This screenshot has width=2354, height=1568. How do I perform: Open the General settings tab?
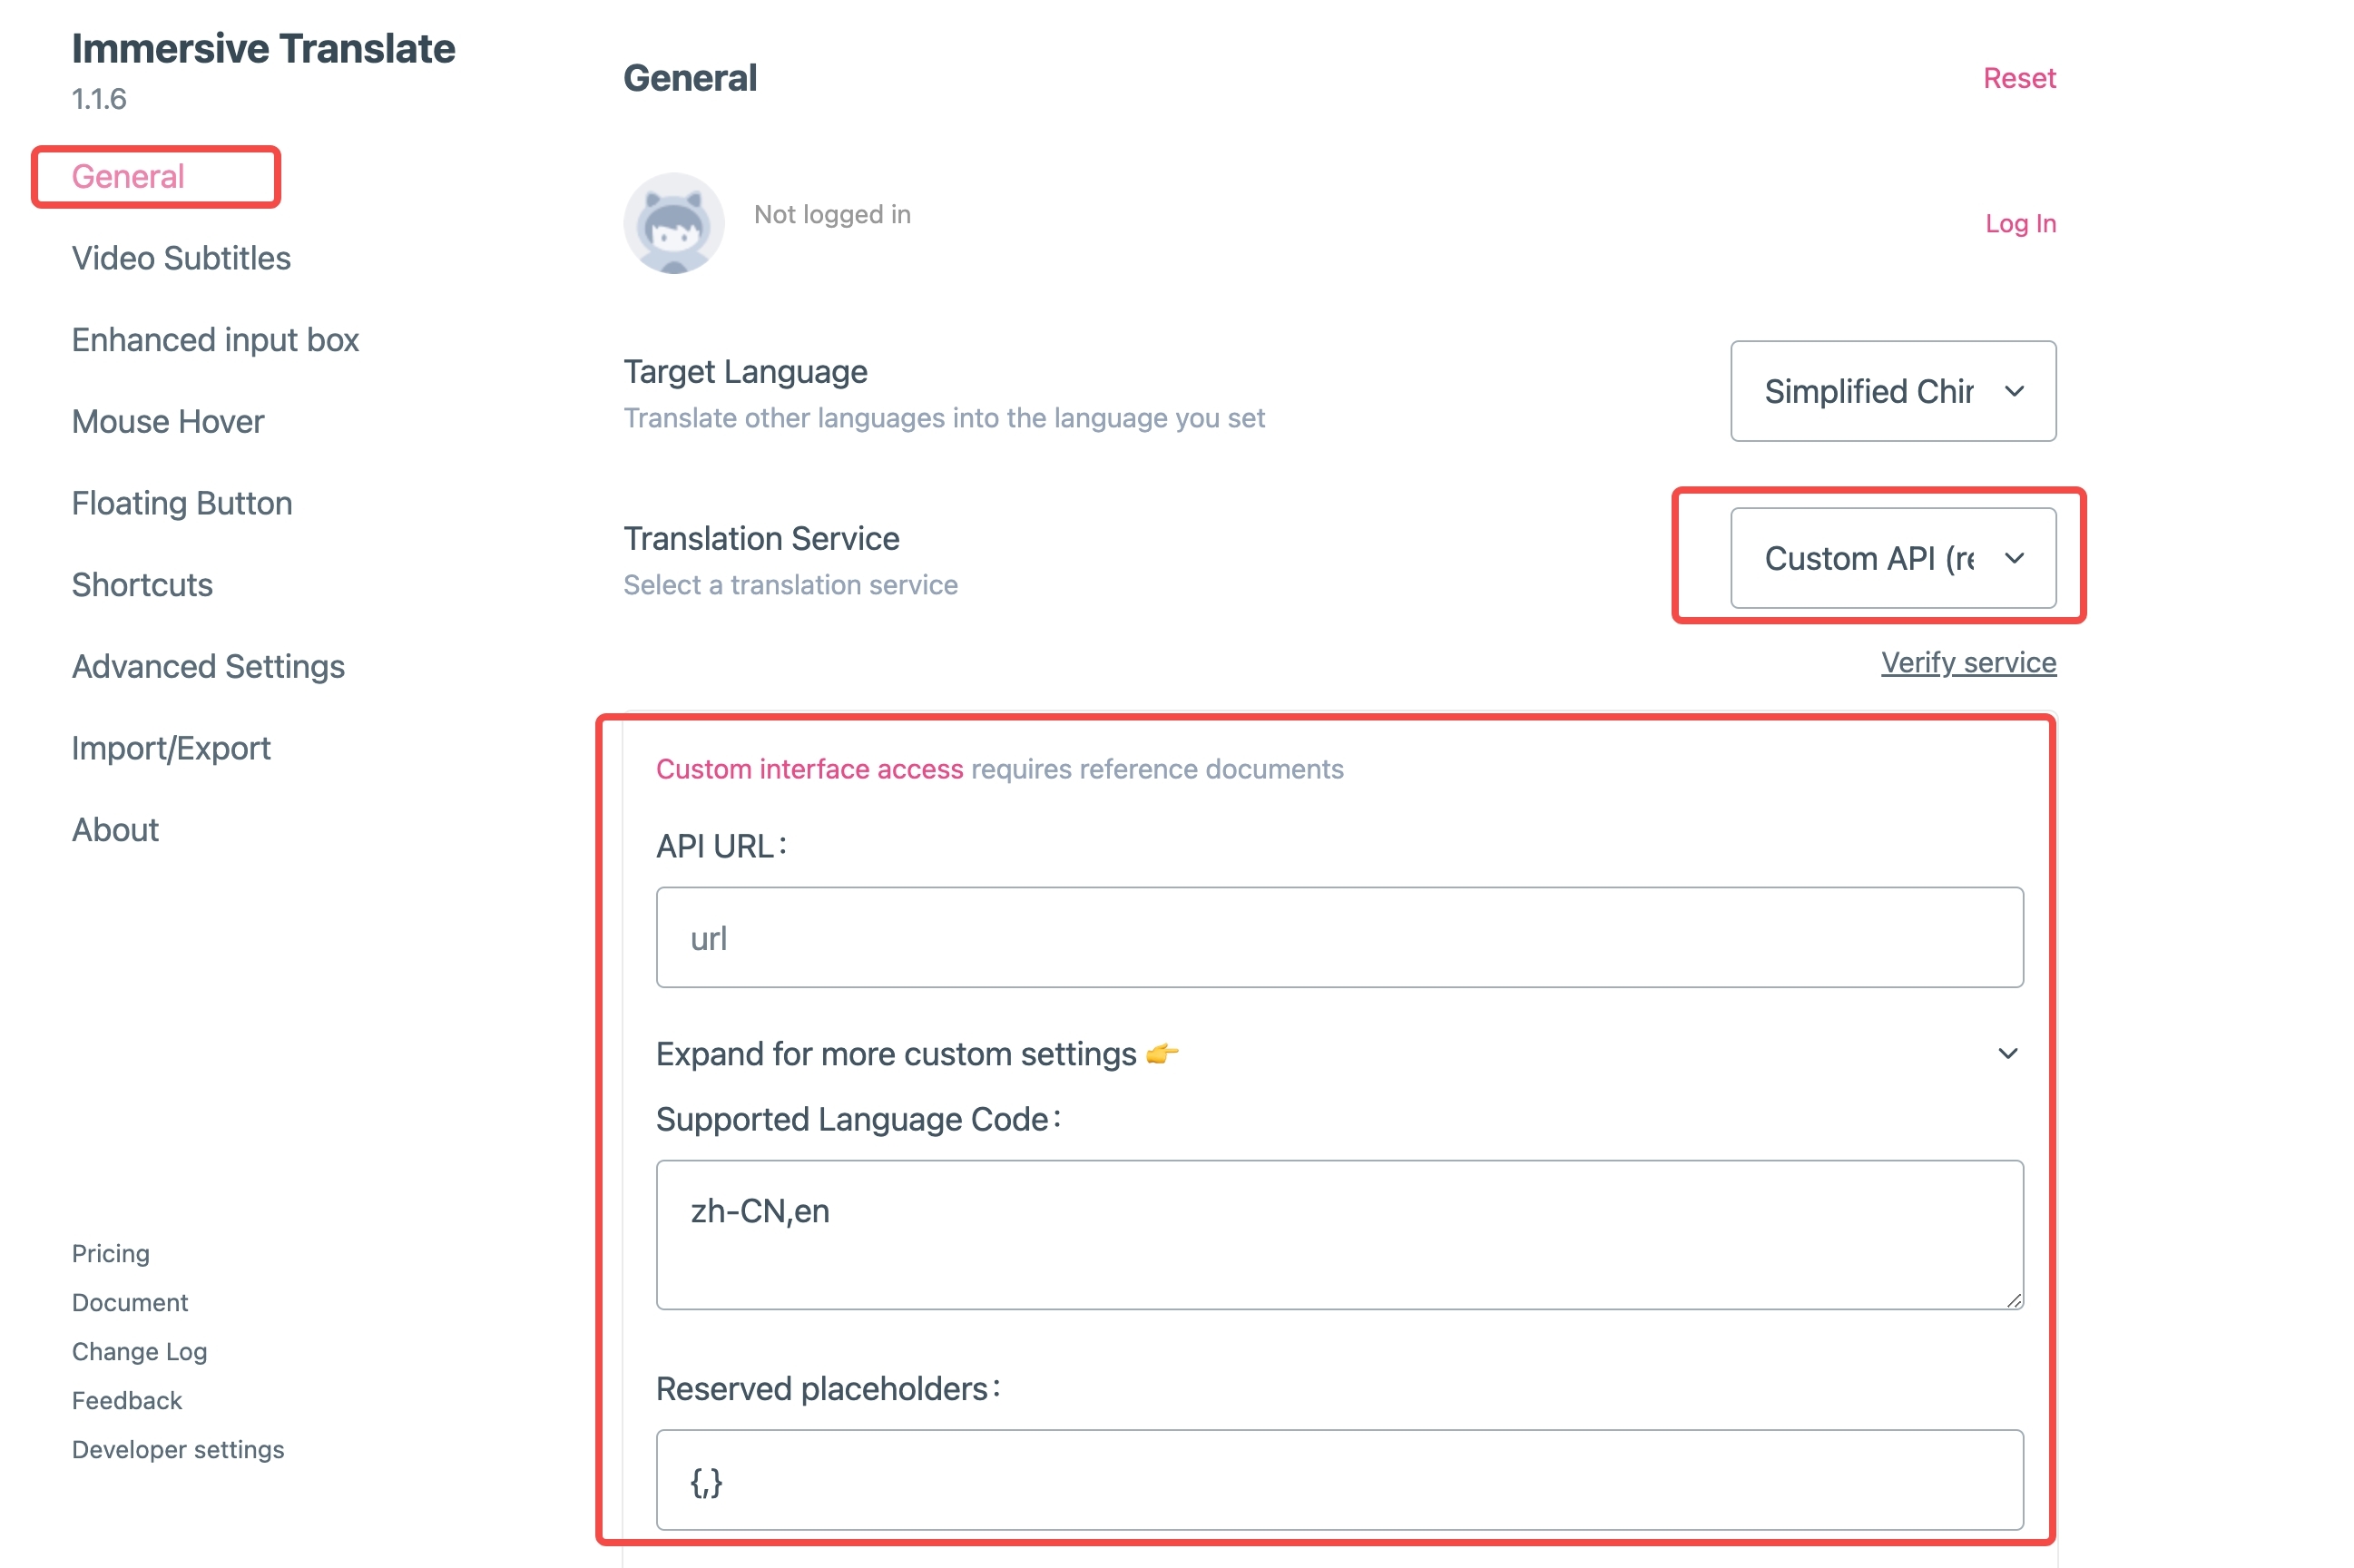(128, 176)
